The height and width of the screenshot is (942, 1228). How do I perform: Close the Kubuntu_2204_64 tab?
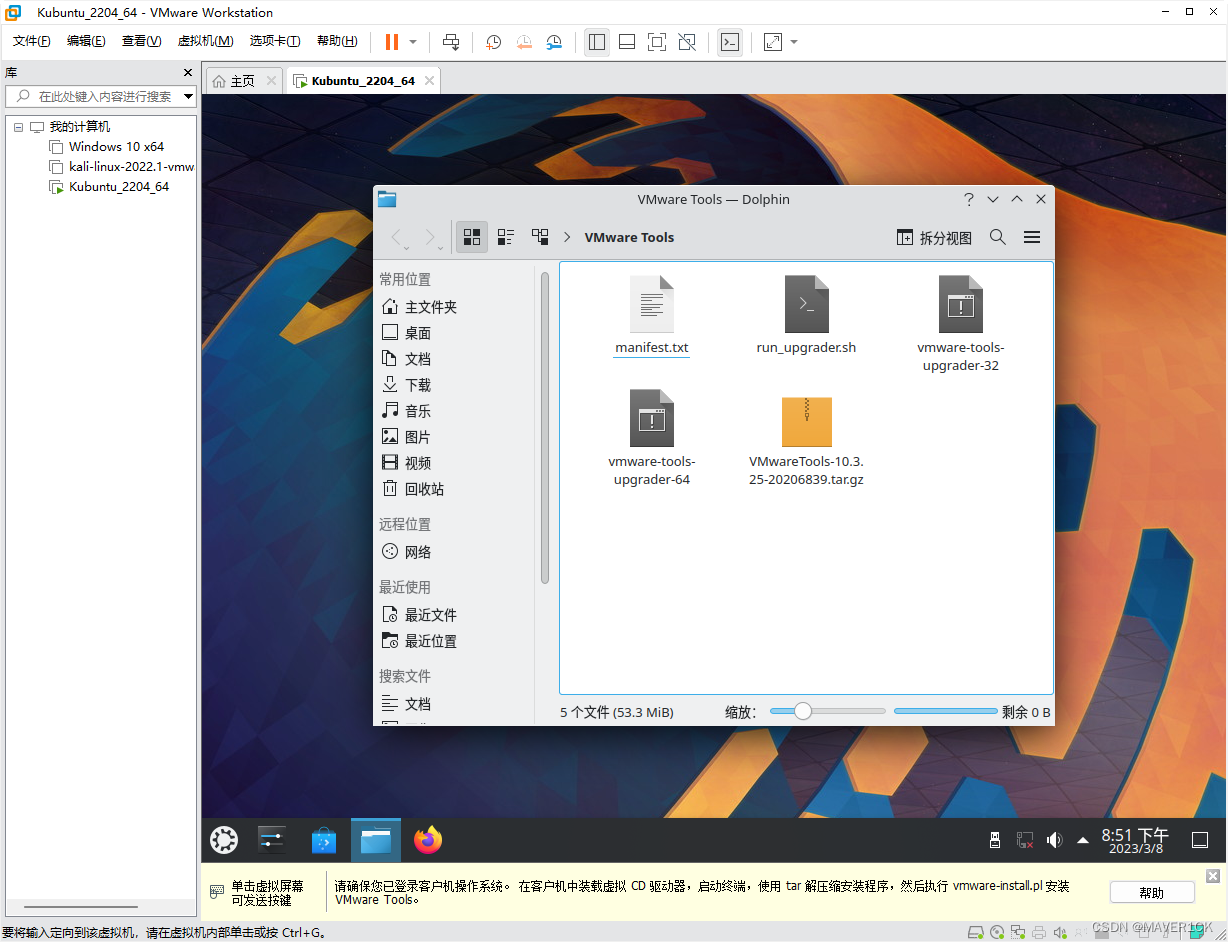[429, 81]
